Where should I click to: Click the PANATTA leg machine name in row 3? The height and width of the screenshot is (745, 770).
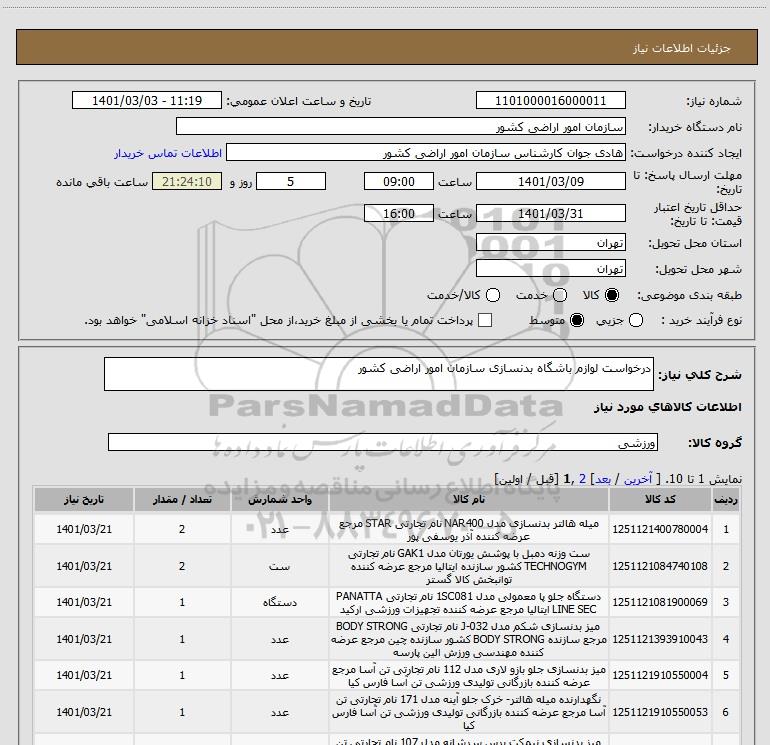[x=468, y=603]
